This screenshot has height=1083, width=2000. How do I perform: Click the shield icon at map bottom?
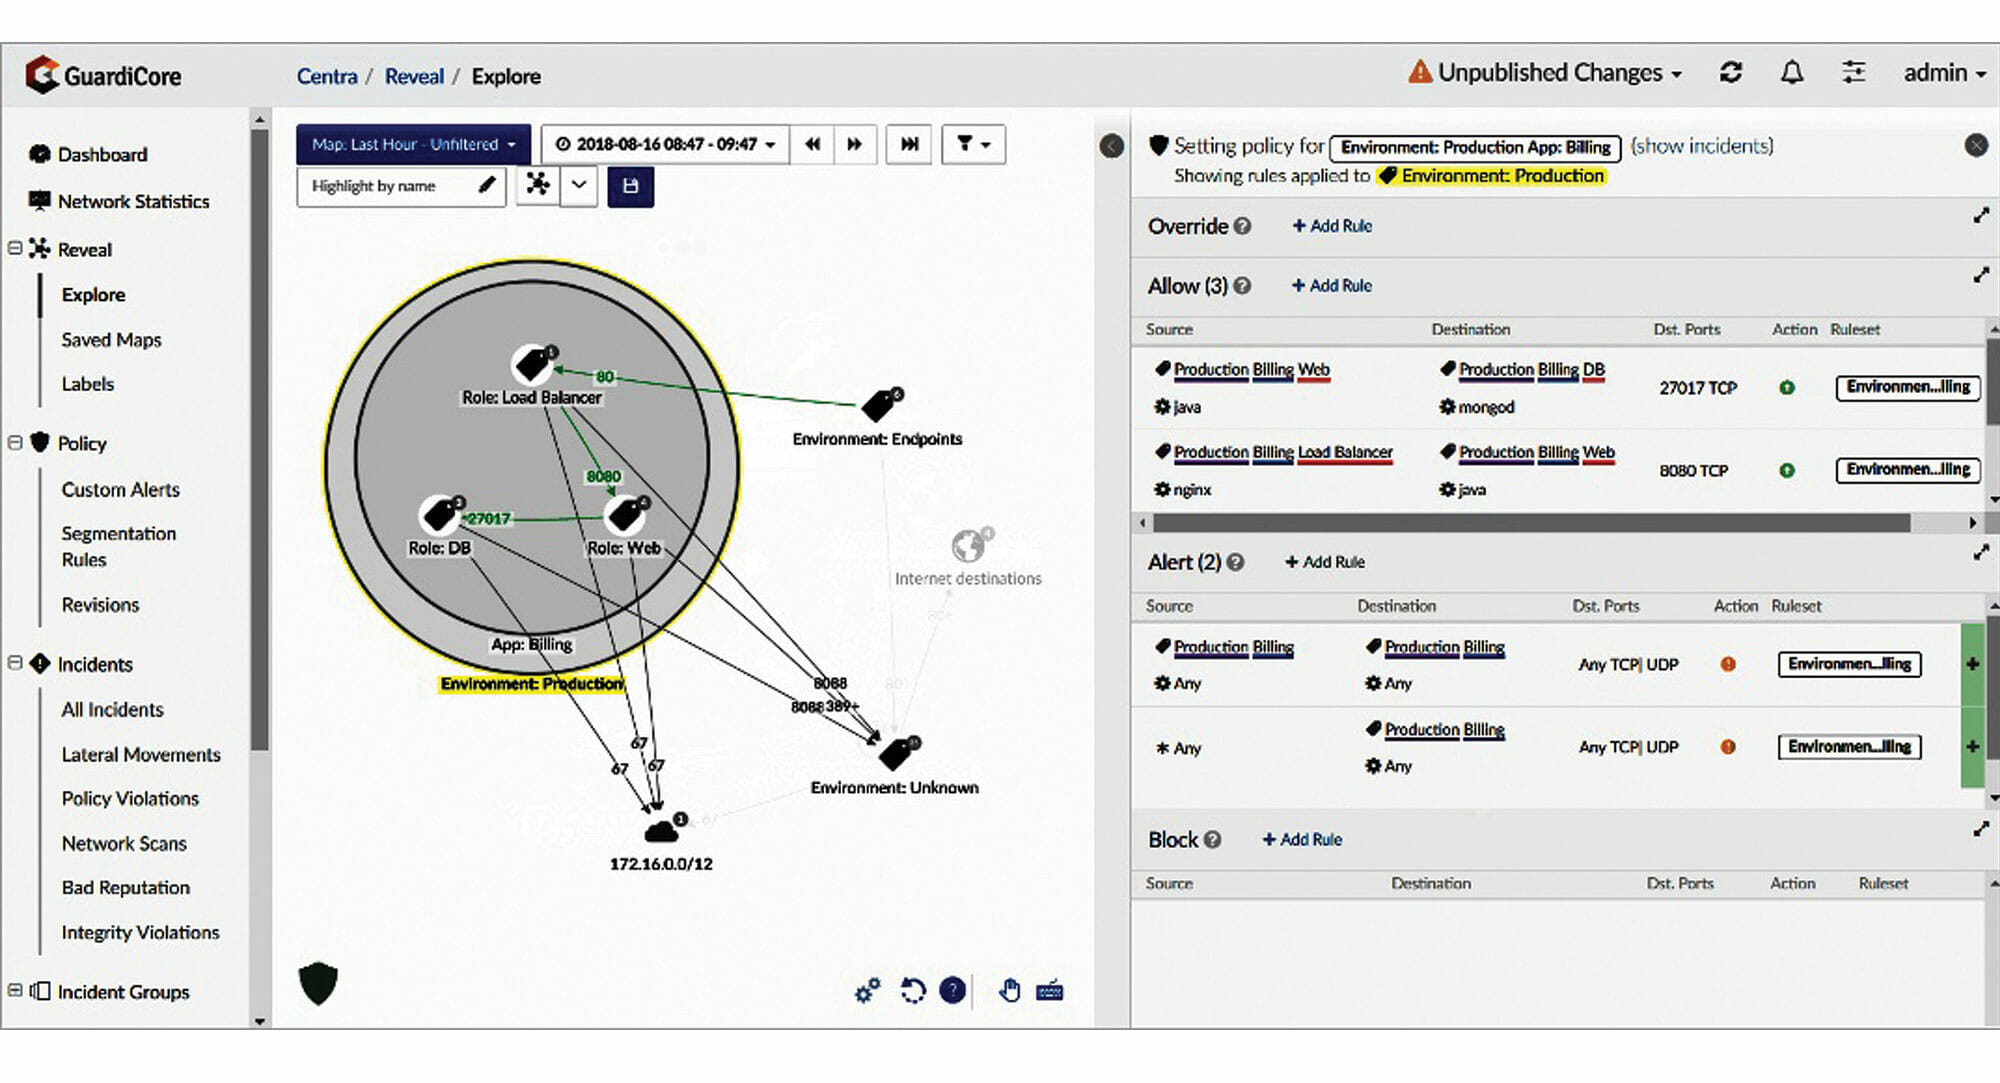click(x=318, y=983)
